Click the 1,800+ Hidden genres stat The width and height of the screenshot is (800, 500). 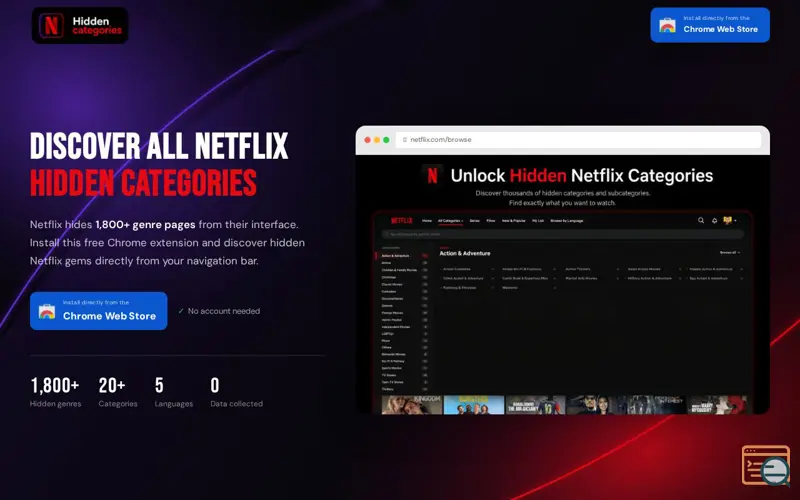[55, 392]
